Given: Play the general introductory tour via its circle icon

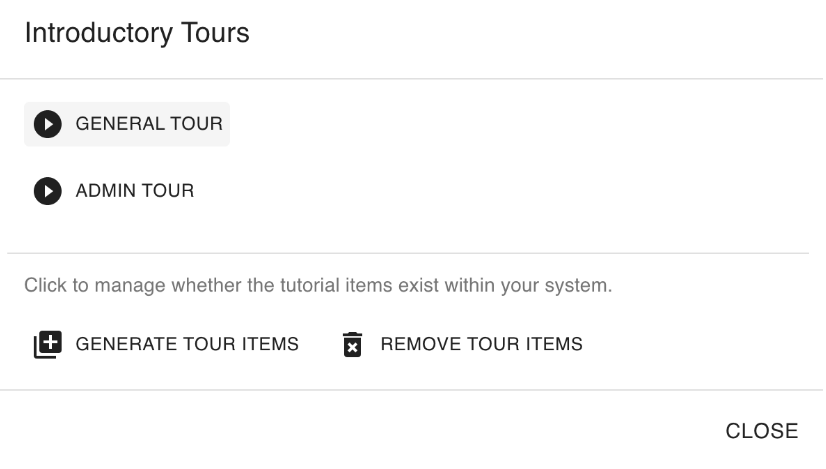Looking at the screenshot, I should (47, 124).
